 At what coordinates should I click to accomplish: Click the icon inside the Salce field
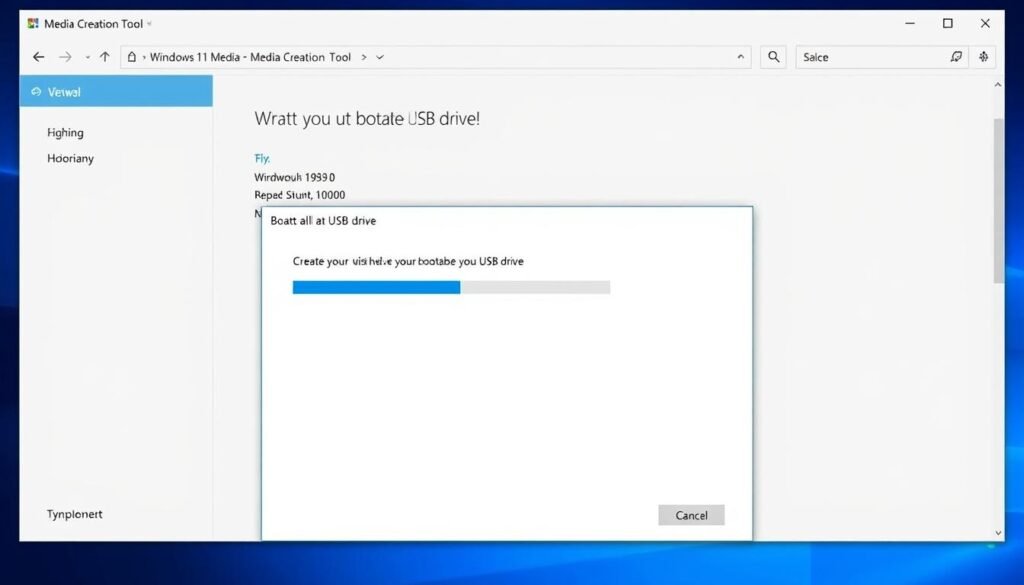pyautogui.click(x=956, y=57)
